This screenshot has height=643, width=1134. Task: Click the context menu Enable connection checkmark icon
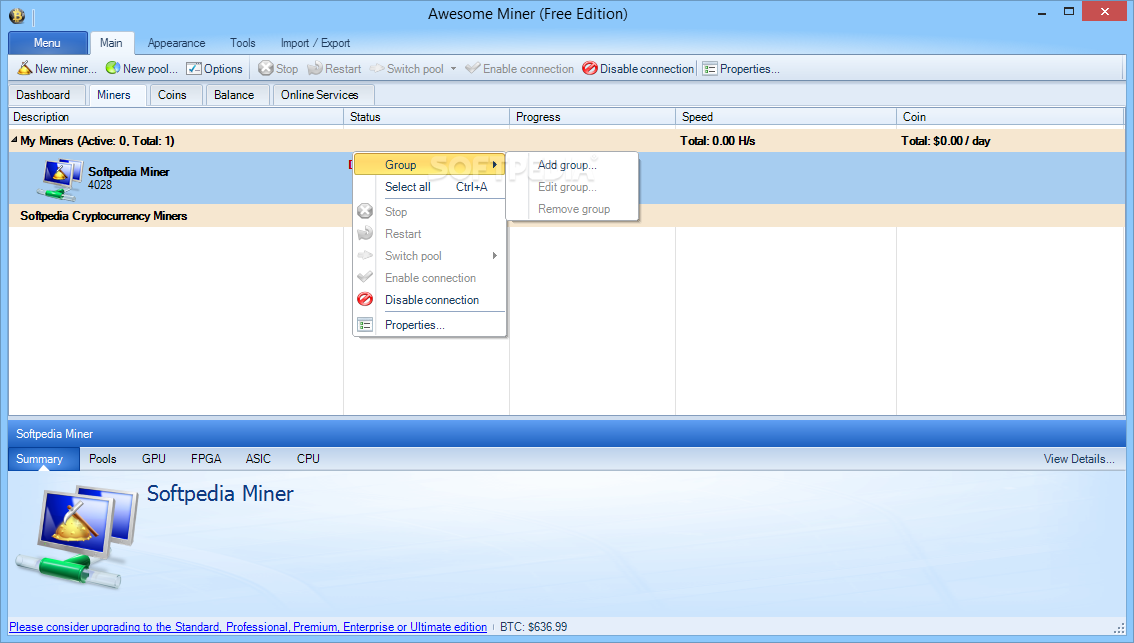(x=365, y=277)
